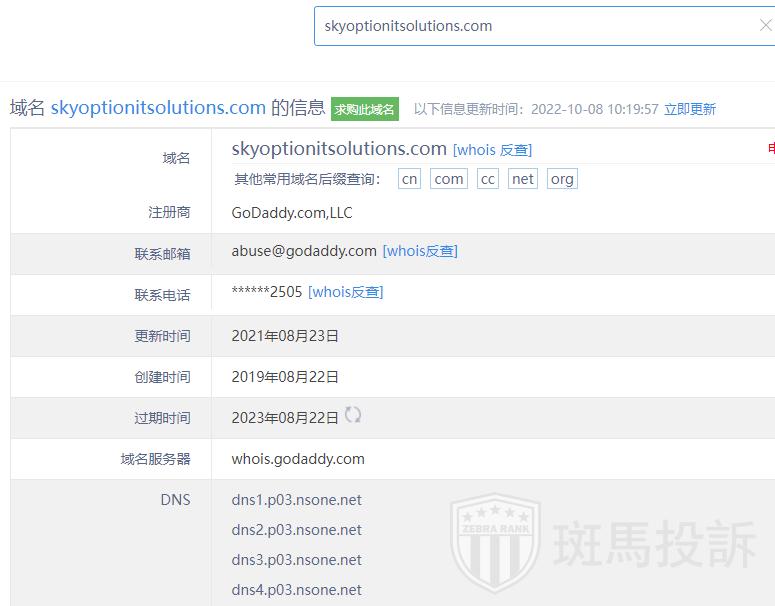Click whois反查 beside abuse@godaddy.com
The width and height of the screenshot is (775, 606).
click(420, 251)
